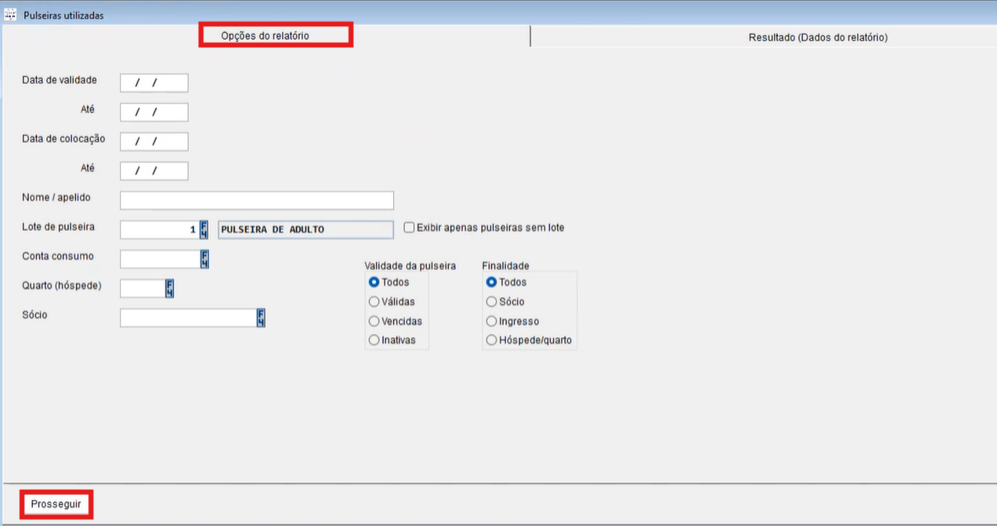Click the F4 lookup icon beside Conta consumo

tap(204, 259)
